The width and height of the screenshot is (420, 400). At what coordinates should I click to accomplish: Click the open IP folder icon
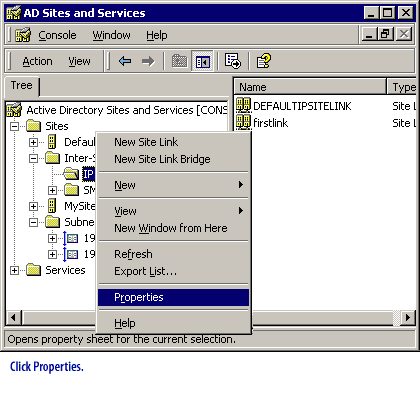click(71, 174)
